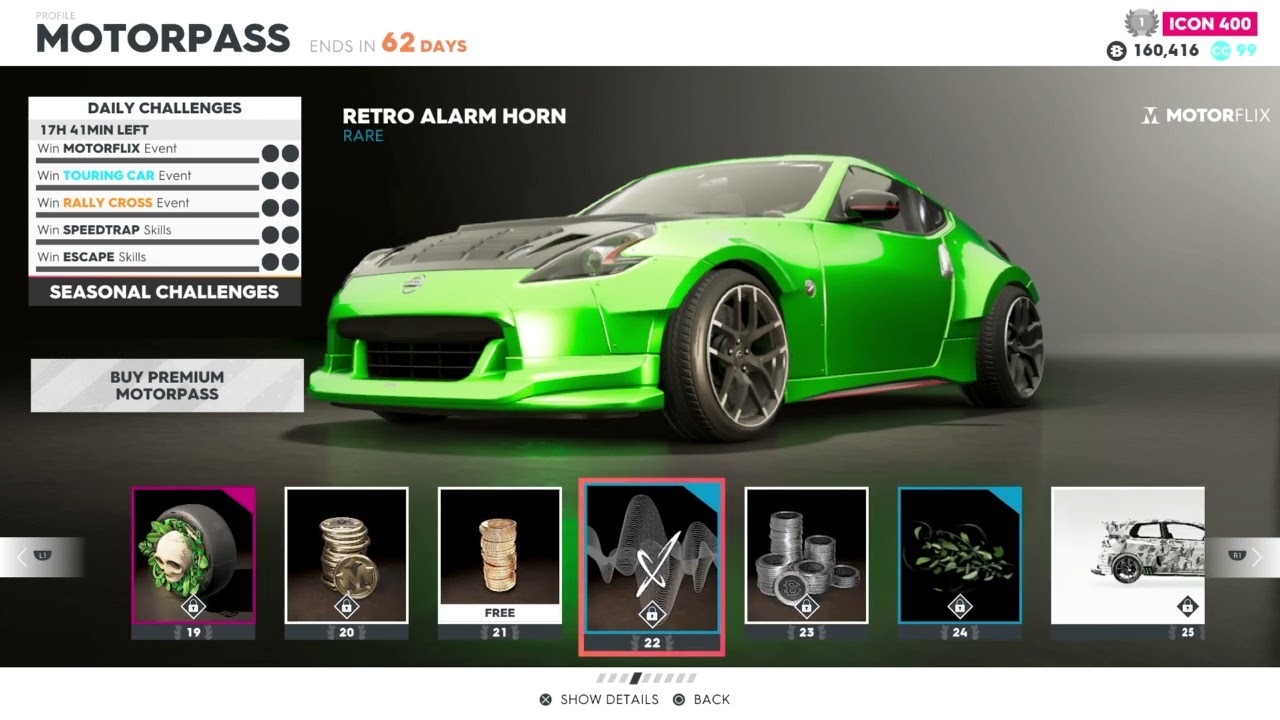Click the 17H 41MIN LEFT timer
The image size is (1280, 720).
coord(94,130)
